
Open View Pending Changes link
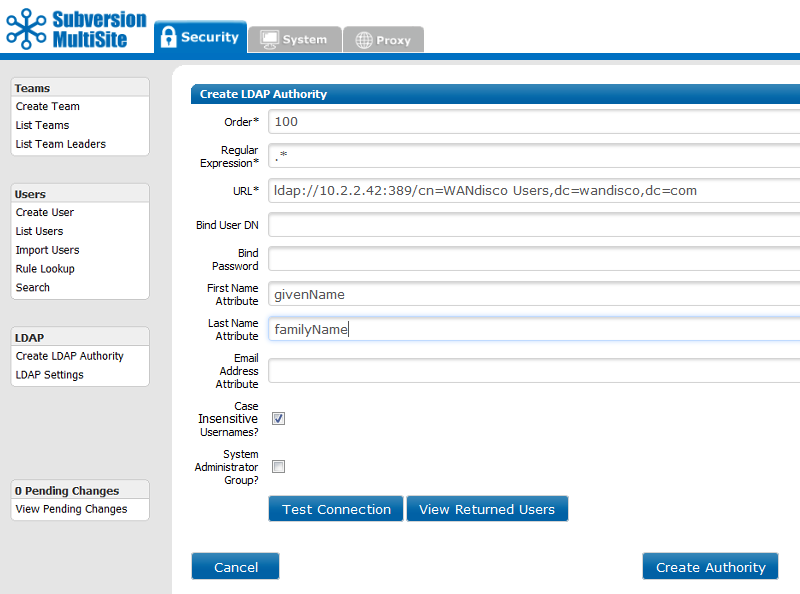(x=71, y=509)
